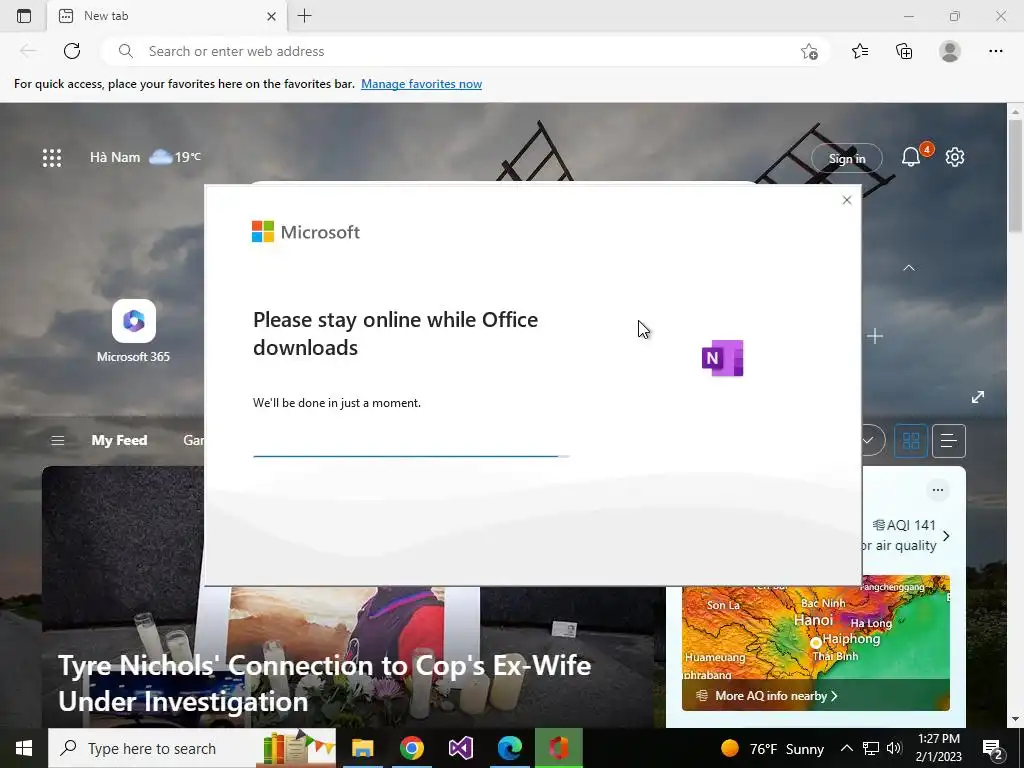
Task: Follow the Manage favorites now link
Action: pos(421,84)
